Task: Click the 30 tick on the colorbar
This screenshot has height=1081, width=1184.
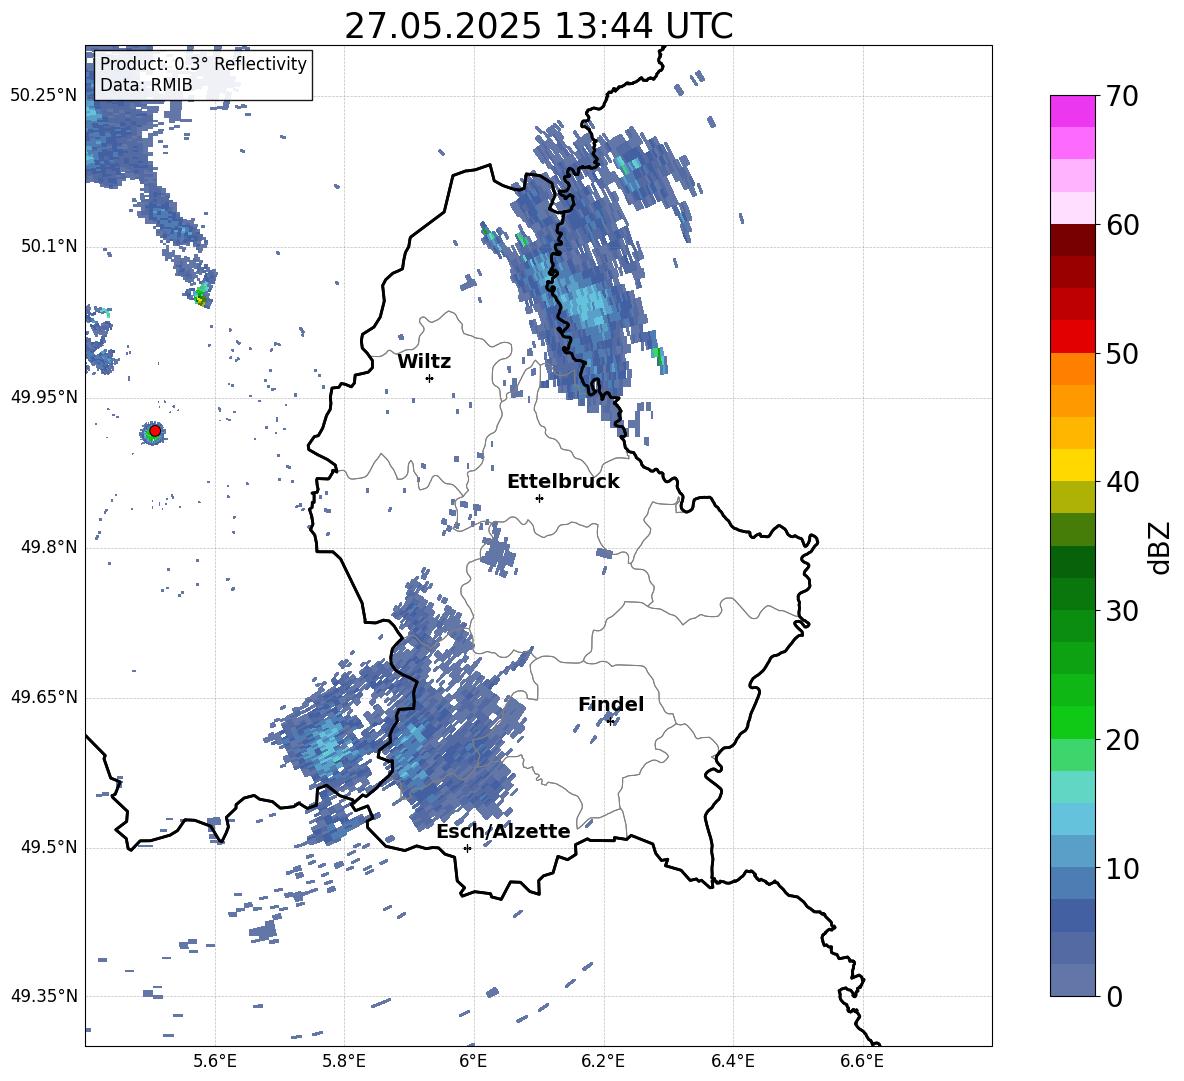Action: click(1122, 611)
